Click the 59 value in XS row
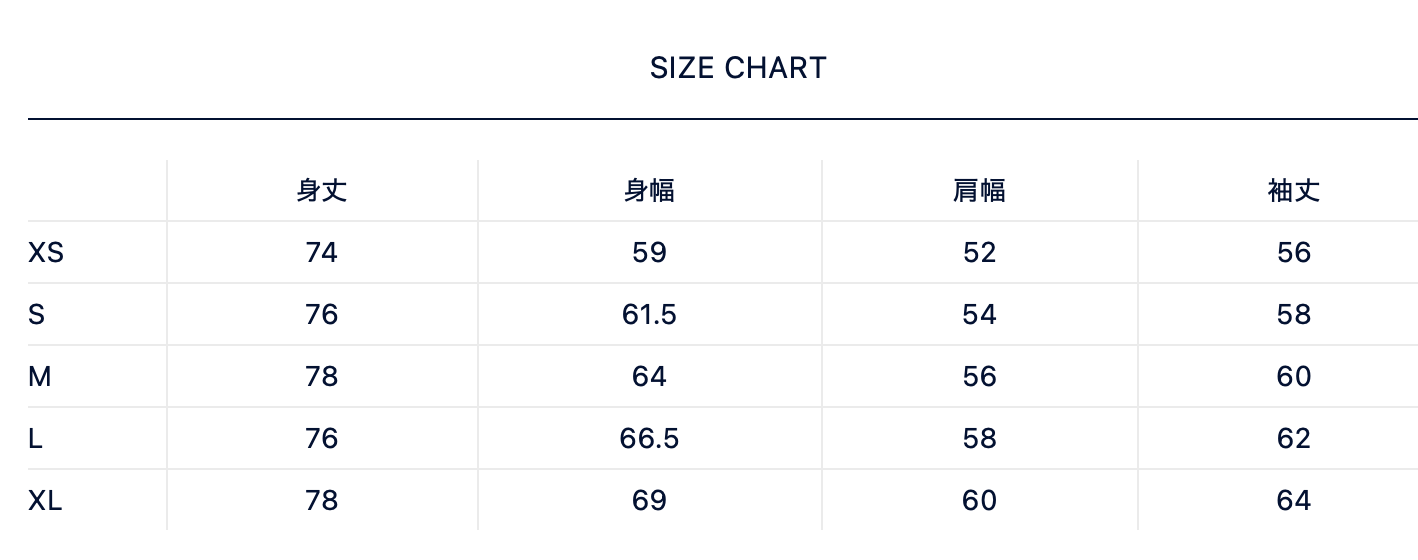Image resolution: width=1418 pixels, height=560 pixels. (x=649, y=253)
